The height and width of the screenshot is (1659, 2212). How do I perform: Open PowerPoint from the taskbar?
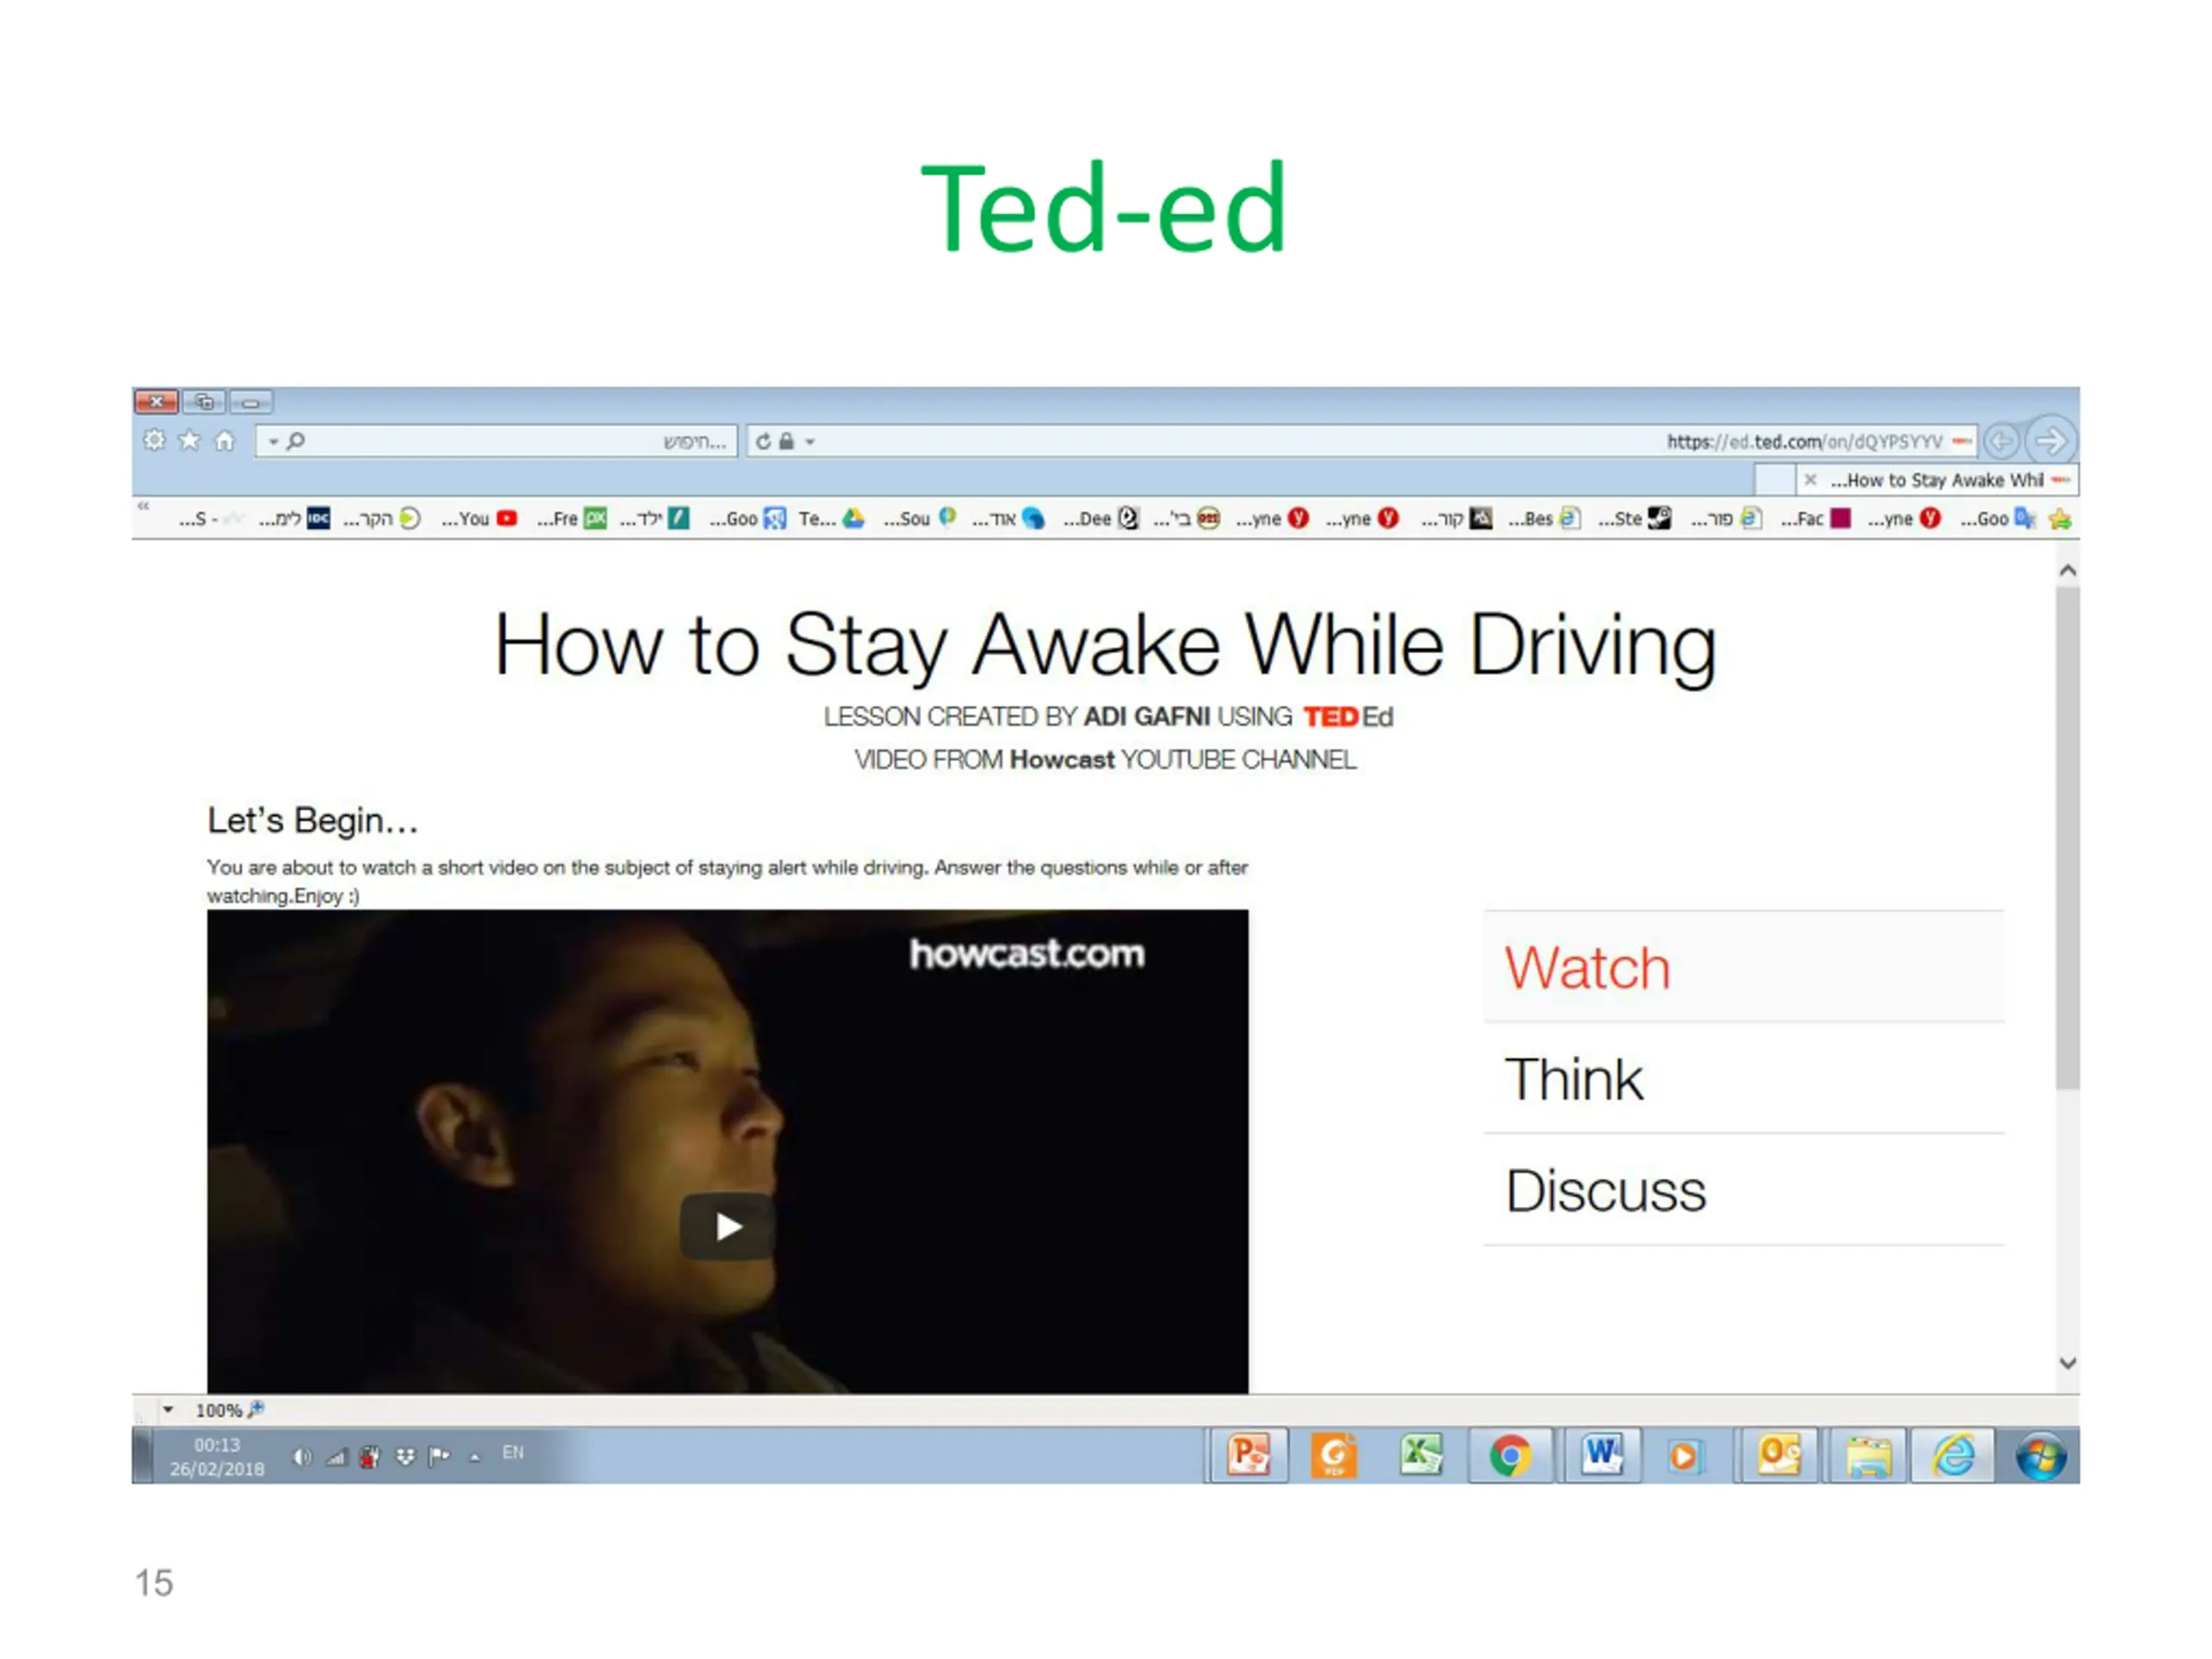[1248, 1455]
